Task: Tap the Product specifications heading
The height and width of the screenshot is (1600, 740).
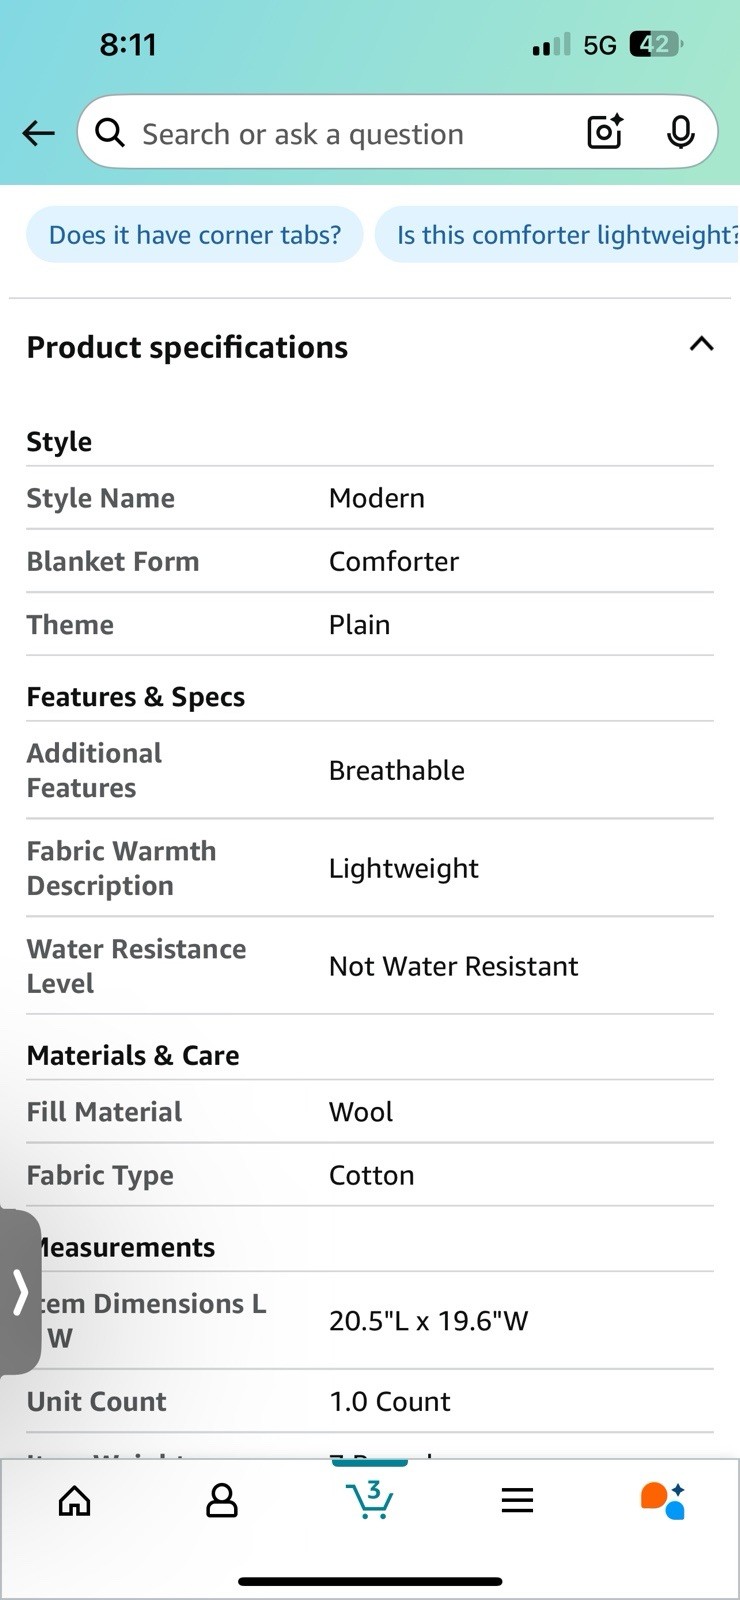Action: click(x=188, y=347)
